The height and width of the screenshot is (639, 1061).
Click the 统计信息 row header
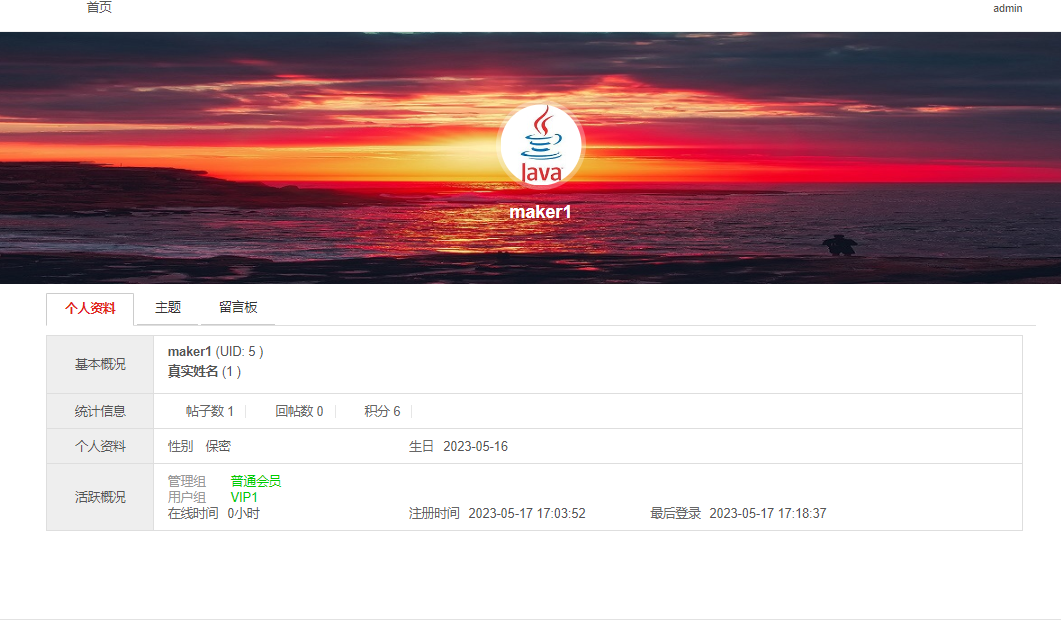click(100, 412)
